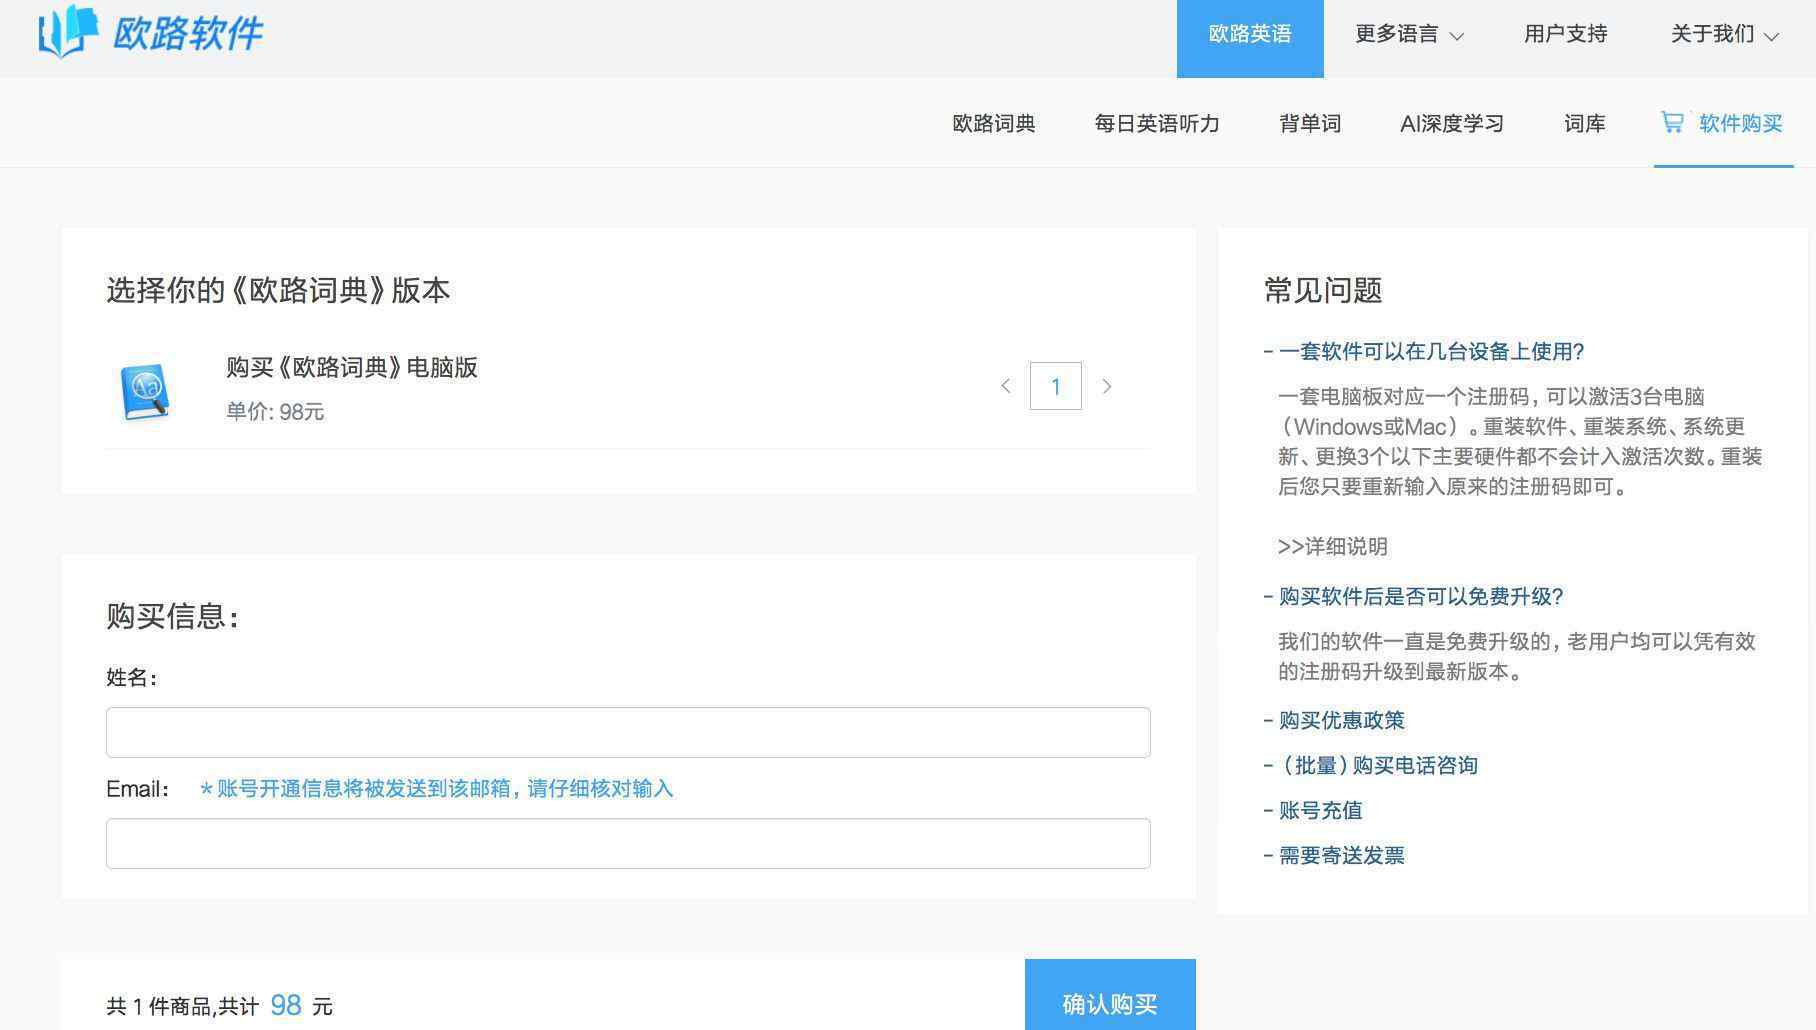Select the 欧路英语 tab
Viewport: 1816px width, 1030px height.
pyautogui.click(x=1249, y=35)
